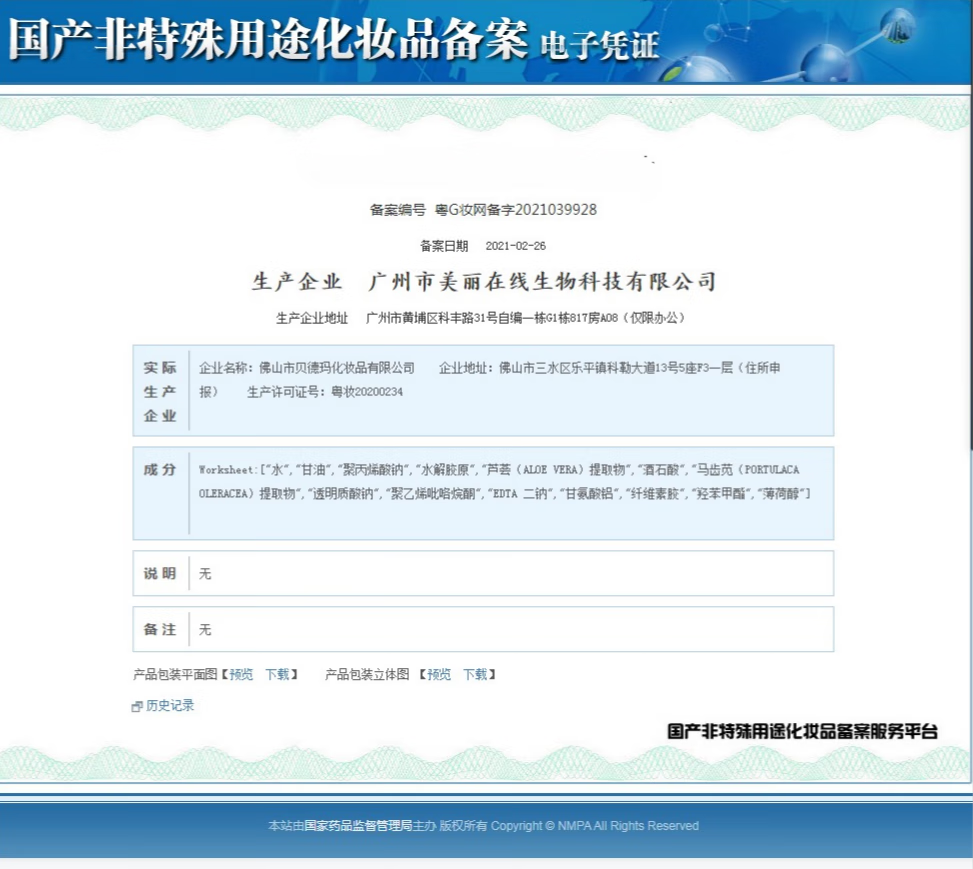Click the filing date 2021-02-26
This screenshot has width=973, height=869.
pos(515,246)
